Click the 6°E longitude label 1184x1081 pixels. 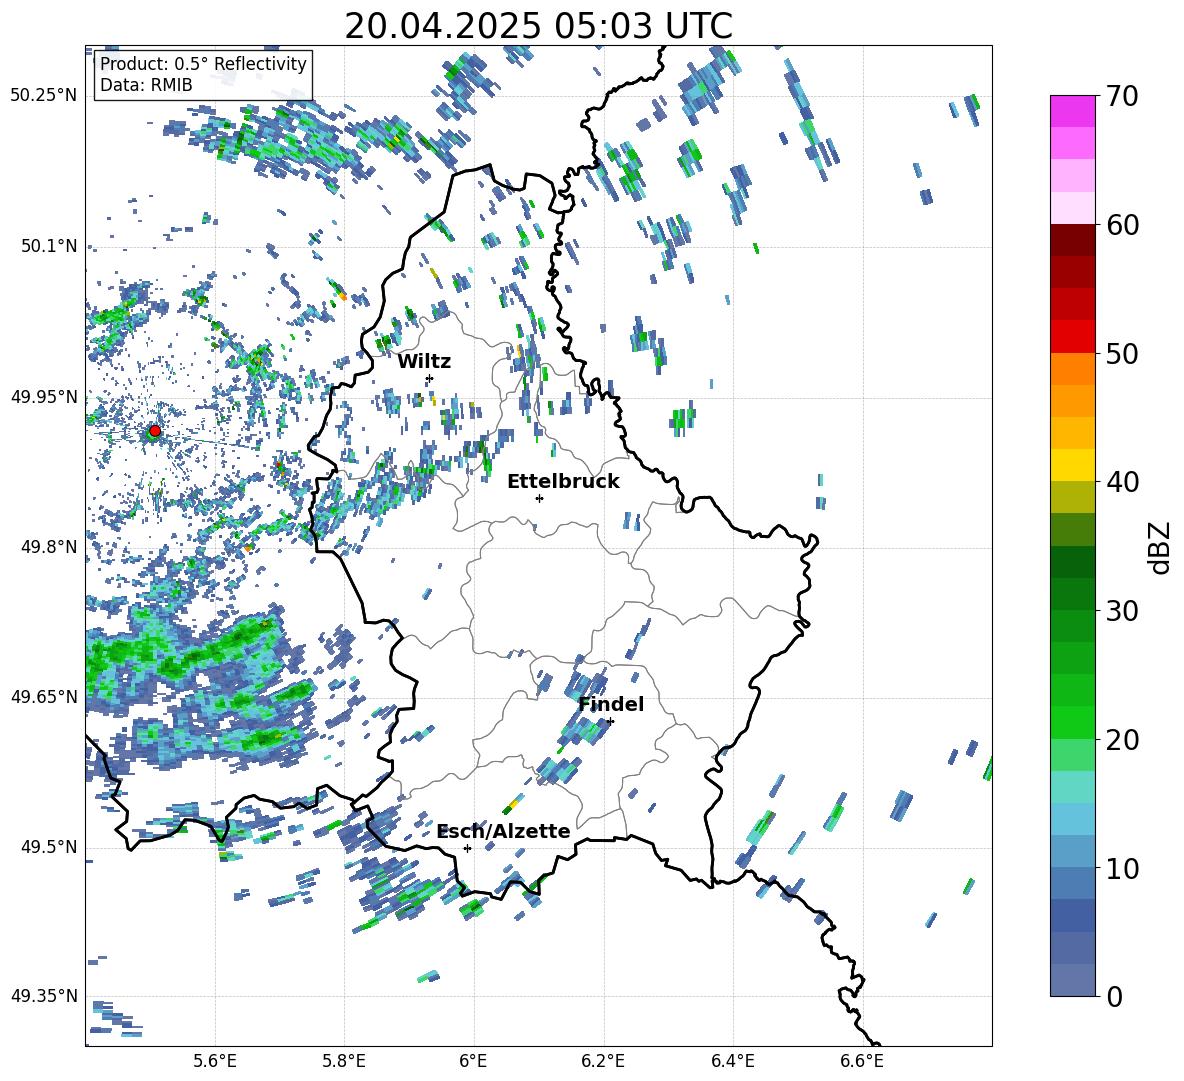(473, 1061)
